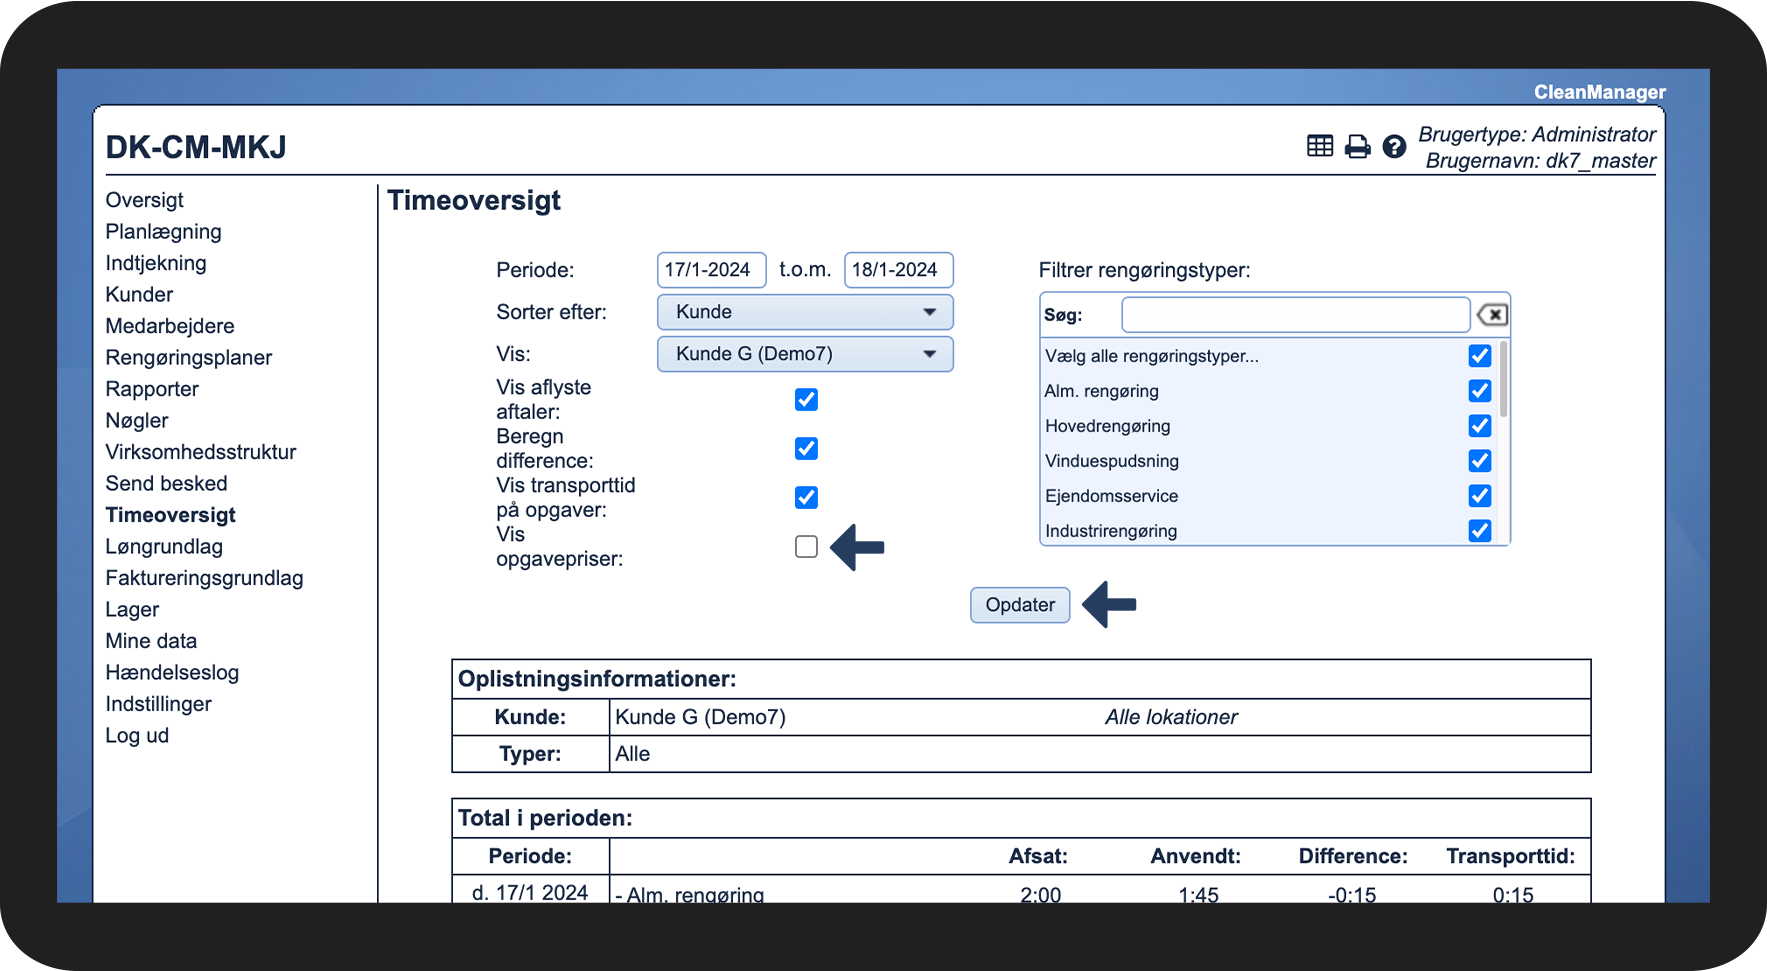Go to Rengøringsplaner menu item

coord(188,358)
